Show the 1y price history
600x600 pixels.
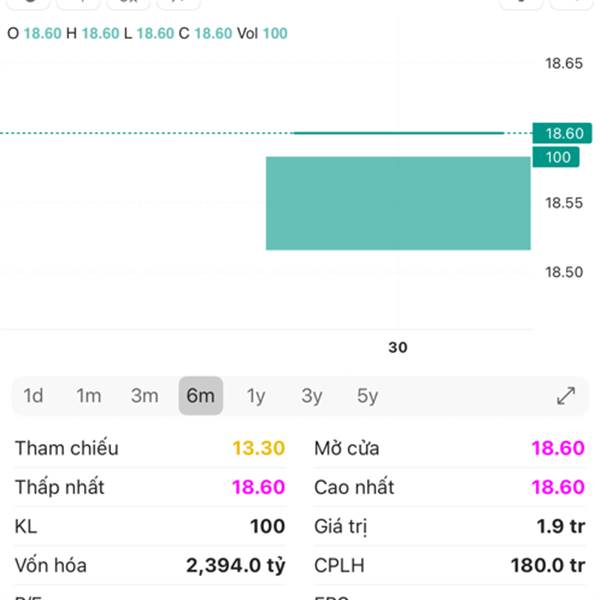point(256,396)
